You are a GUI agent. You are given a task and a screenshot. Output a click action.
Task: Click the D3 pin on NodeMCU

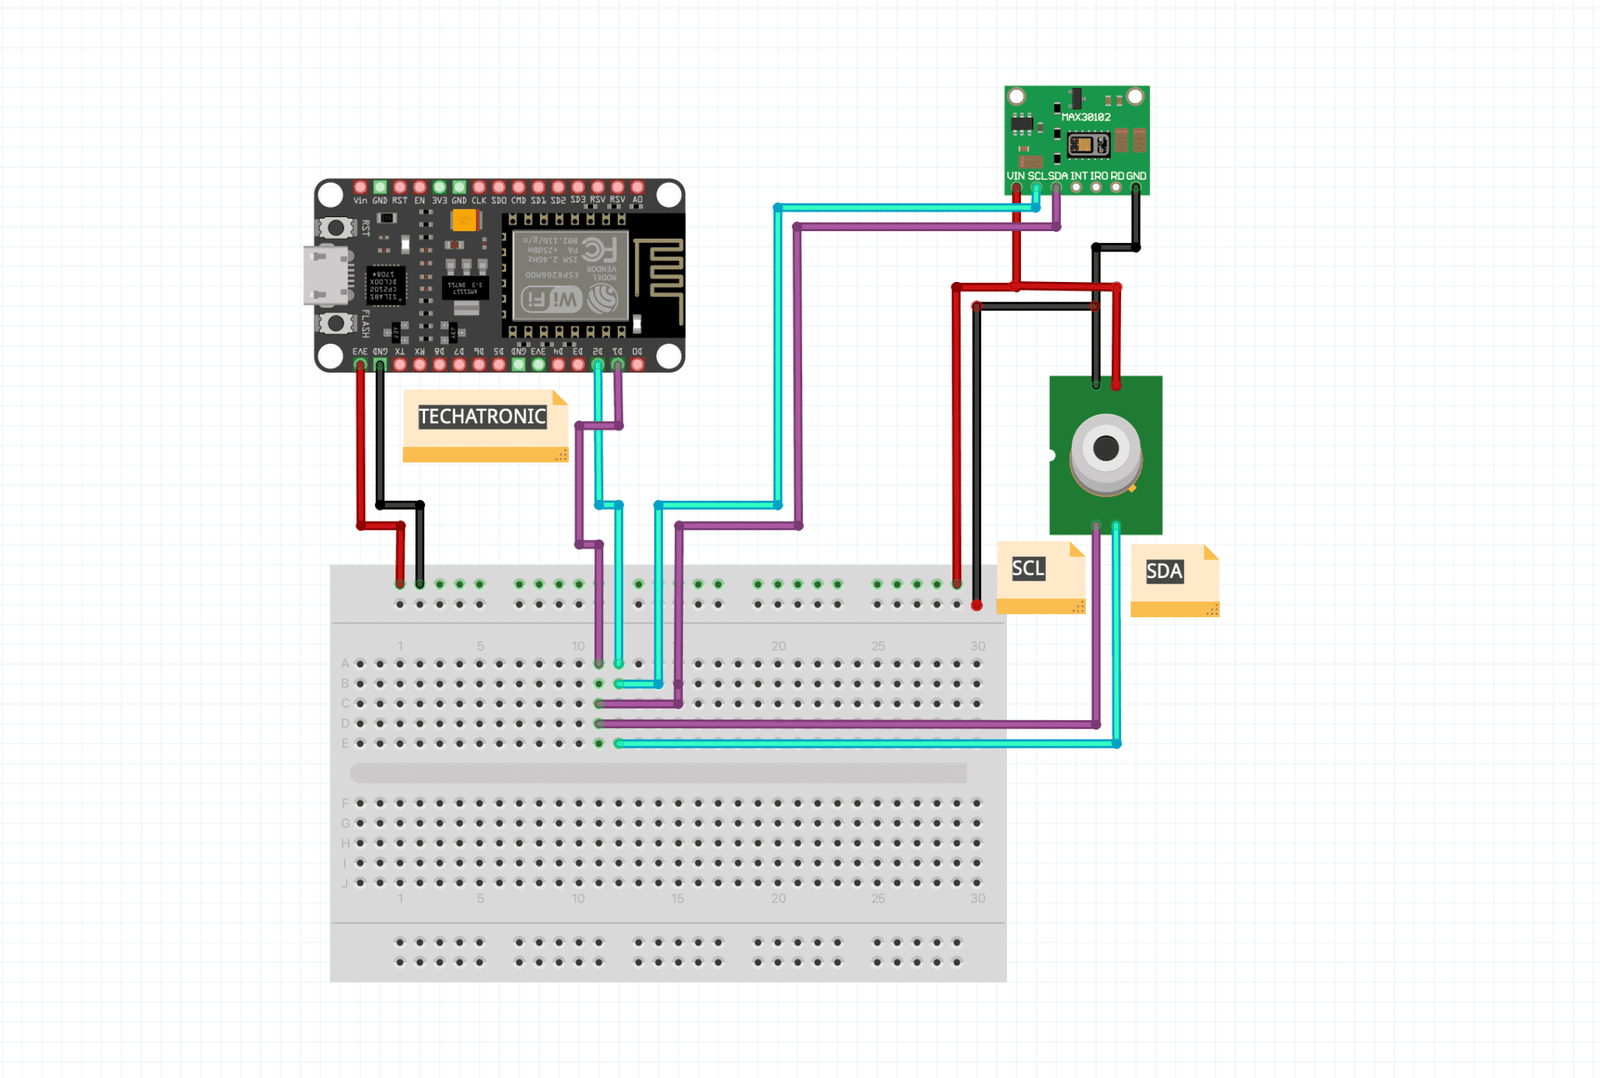[x=578, y=365]
